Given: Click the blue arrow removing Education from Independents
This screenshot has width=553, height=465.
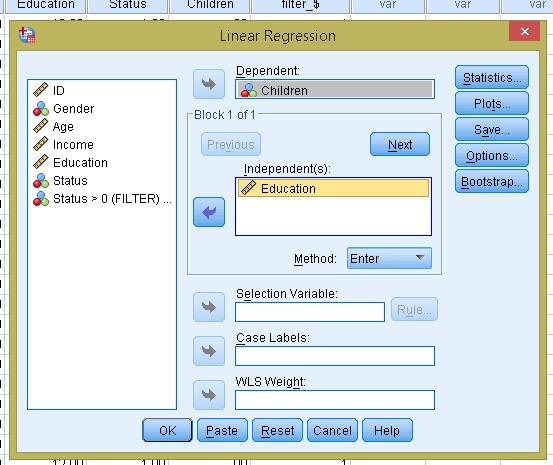Looking at the screenshot, I should (x=209, y=212).
